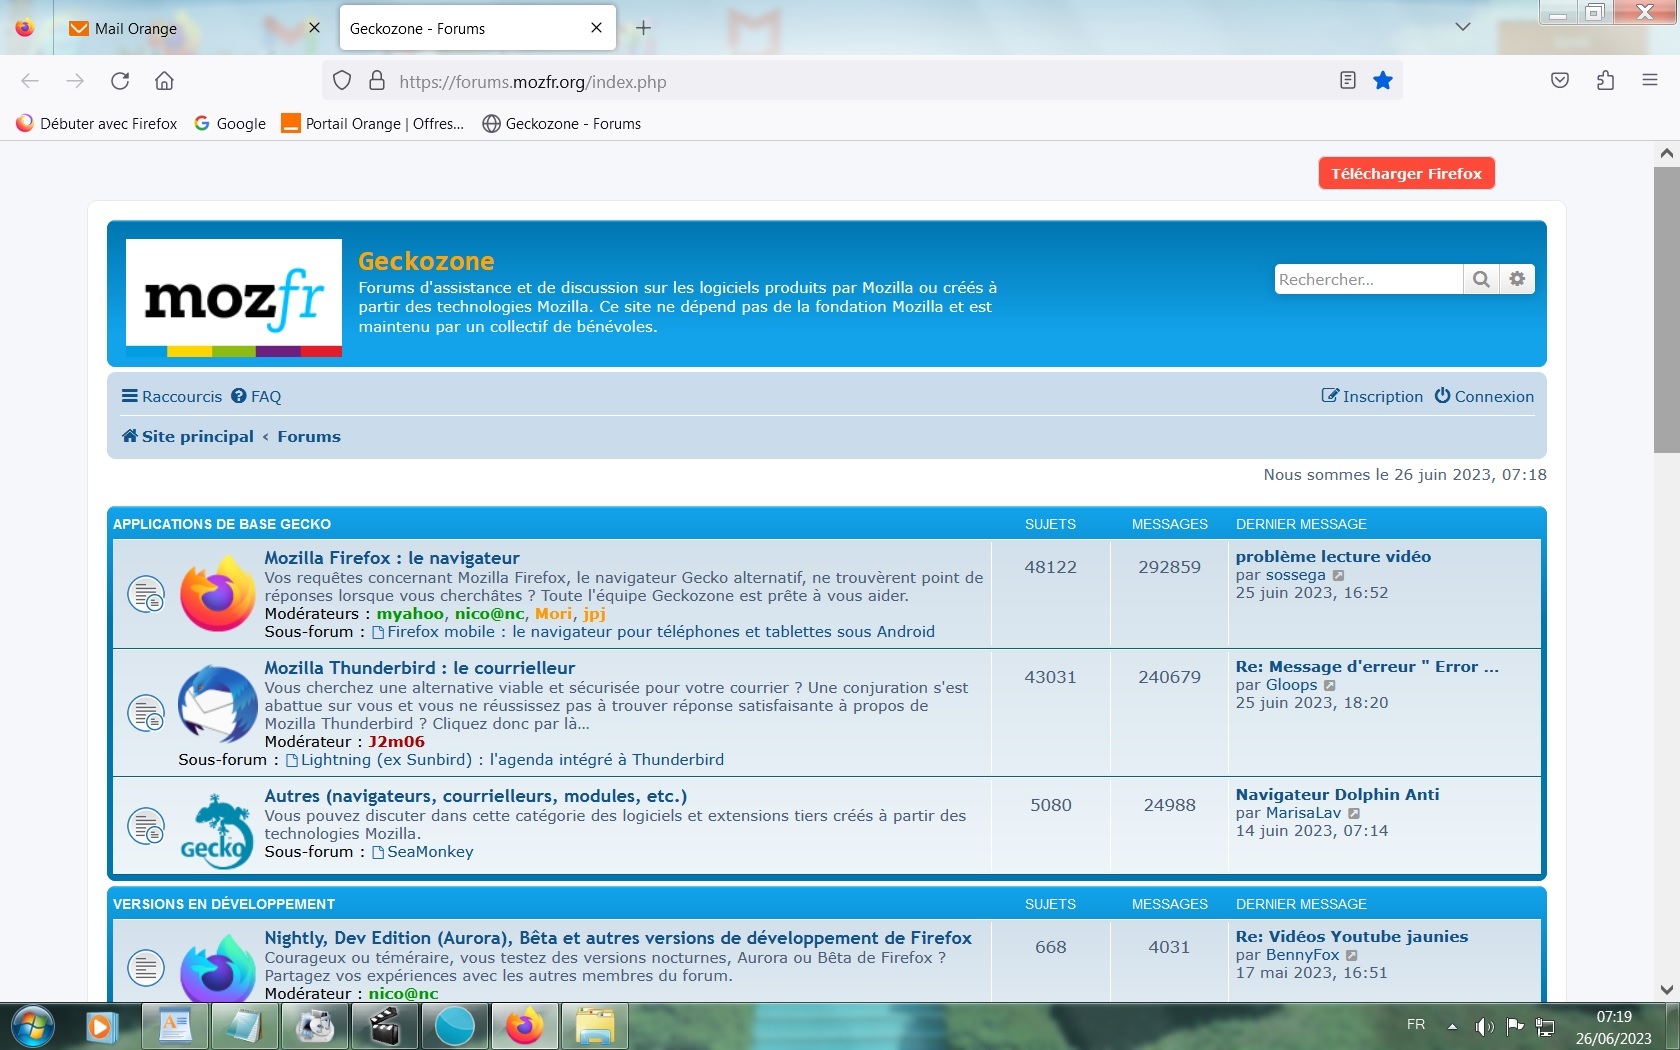Open Débuter avec Firefox bookmark

click(97, 124)
